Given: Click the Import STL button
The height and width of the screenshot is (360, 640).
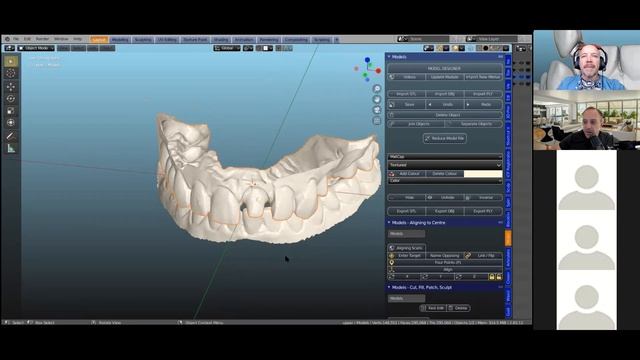Looking at the screenshot, I should click(x=407, y=94).
